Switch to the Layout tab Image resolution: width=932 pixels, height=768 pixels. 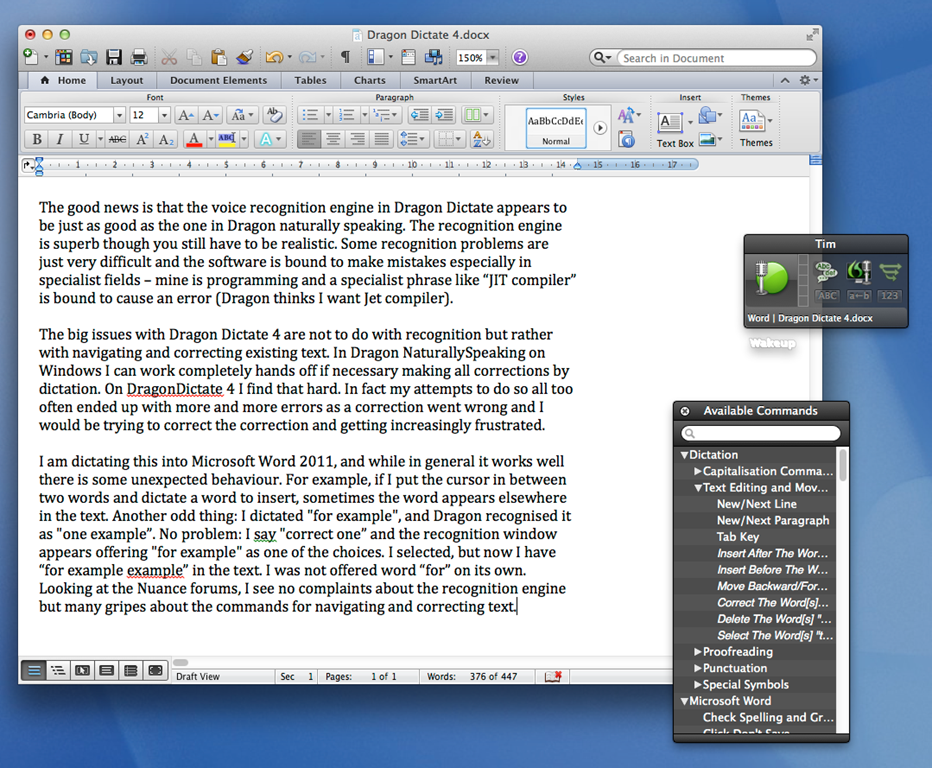point(127,80)
